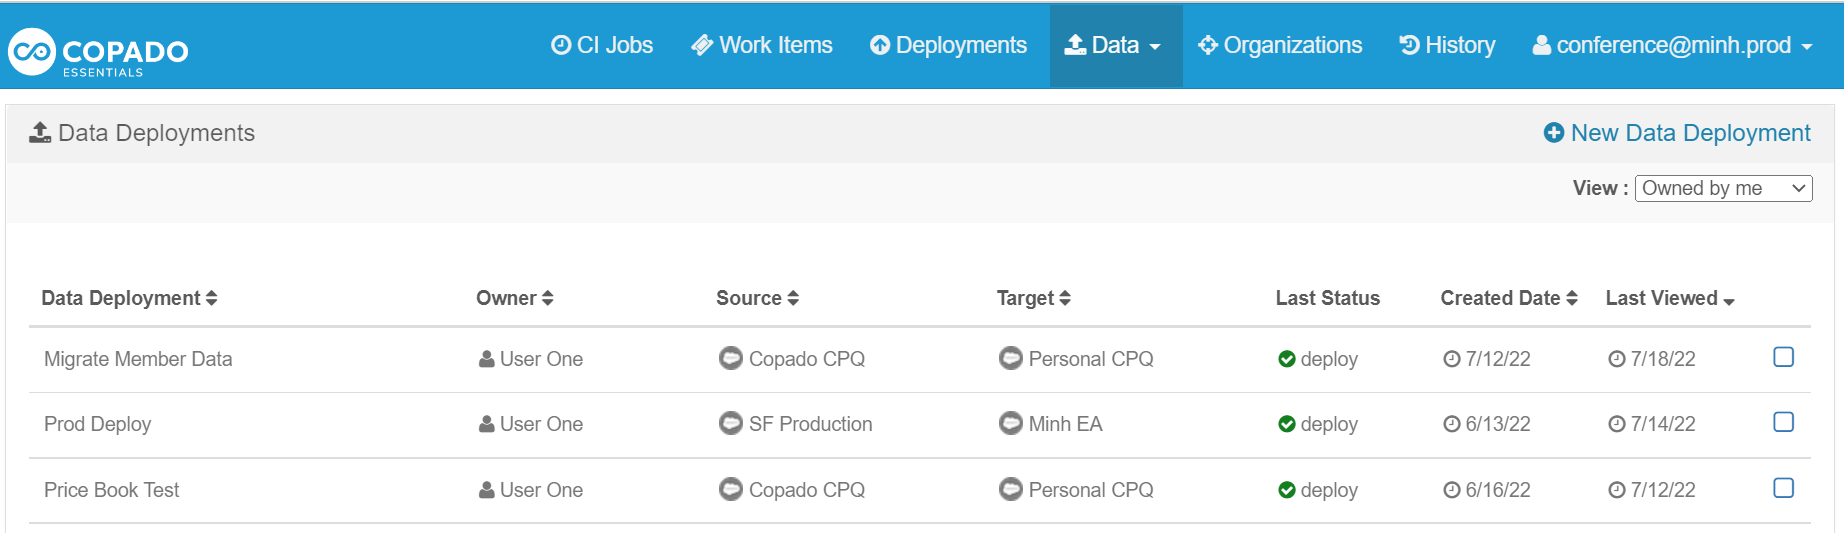Click the clock icon beside last viewed 7/14/22
This screenshot has height=533, width=1844.
(1617, 424)
